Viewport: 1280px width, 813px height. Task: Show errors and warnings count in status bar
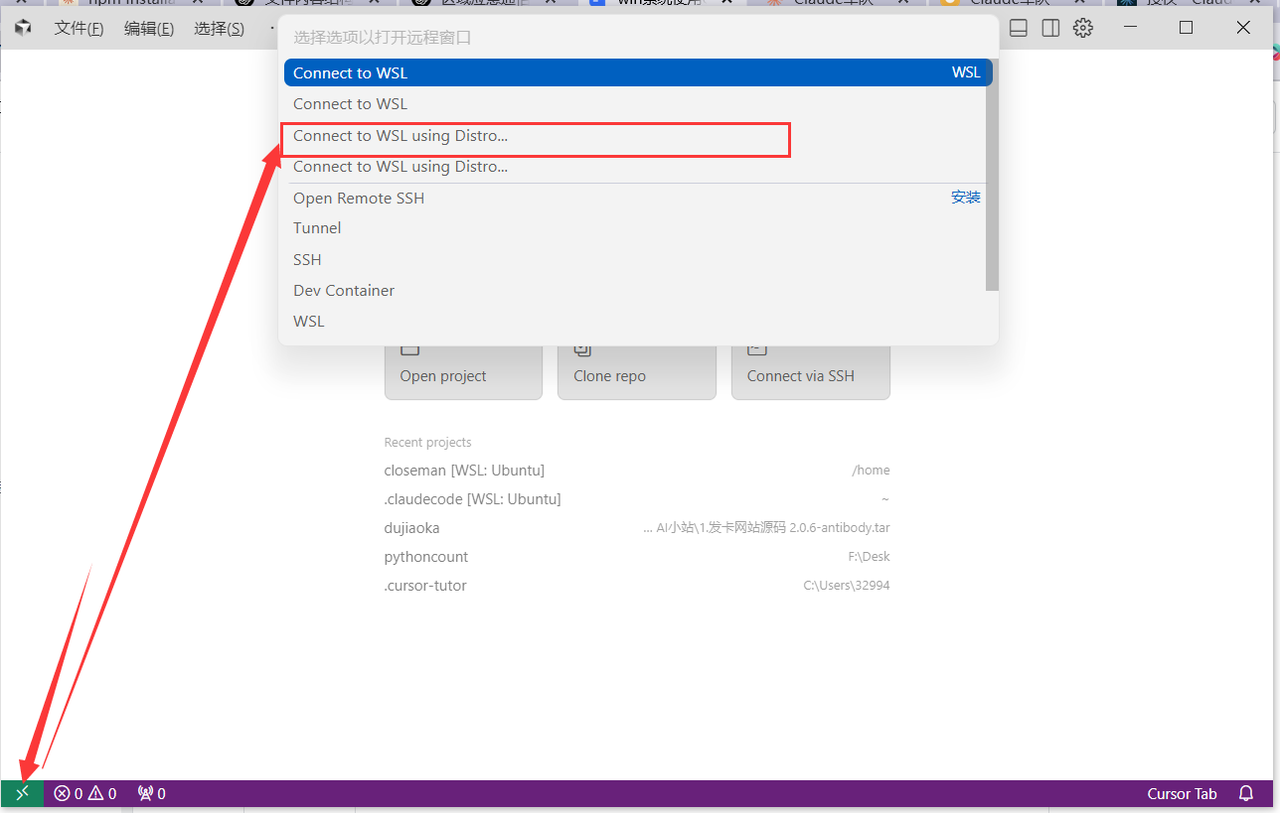coord(85,793)
